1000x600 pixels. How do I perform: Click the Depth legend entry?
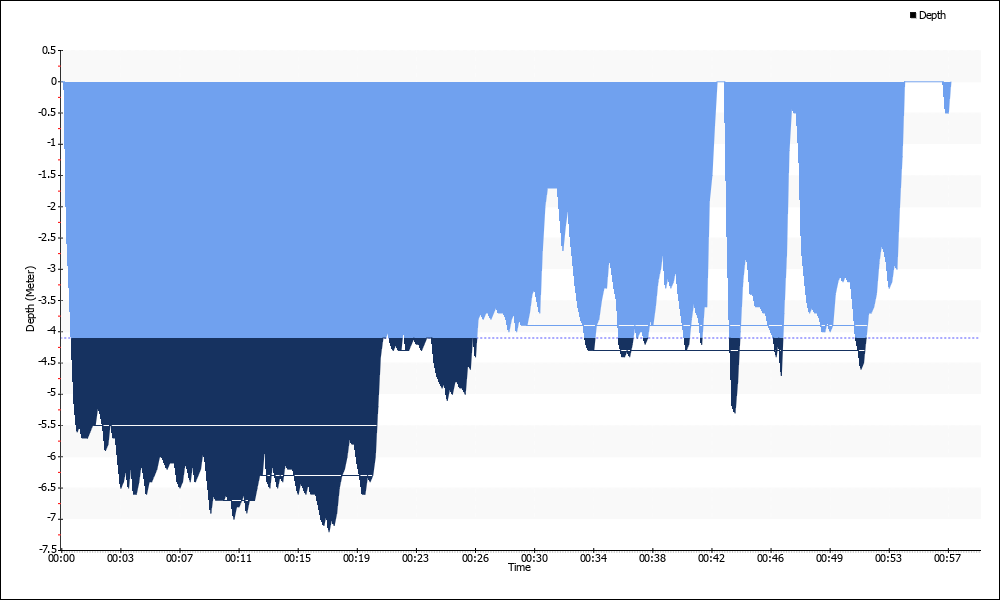pos(928,15)
